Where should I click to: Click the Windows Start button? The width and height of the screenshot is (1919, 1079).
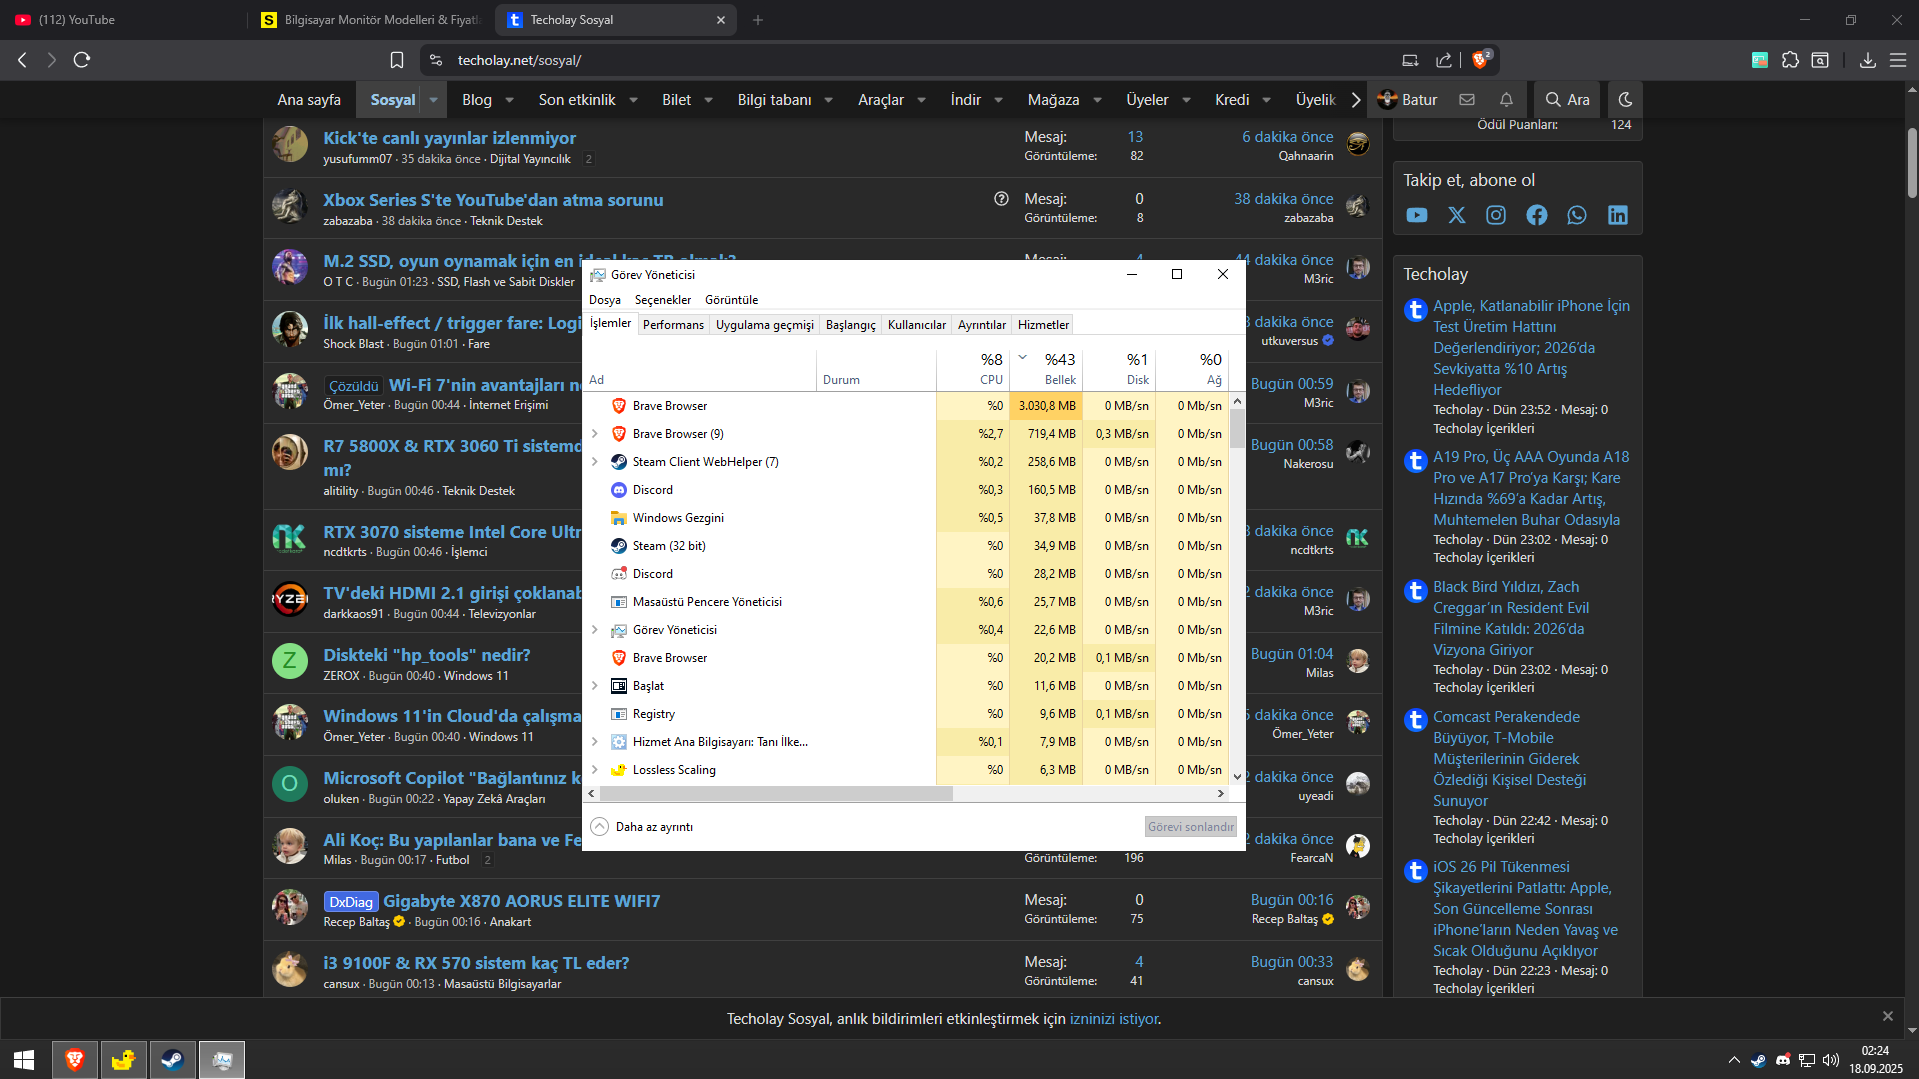(24, 1060)
